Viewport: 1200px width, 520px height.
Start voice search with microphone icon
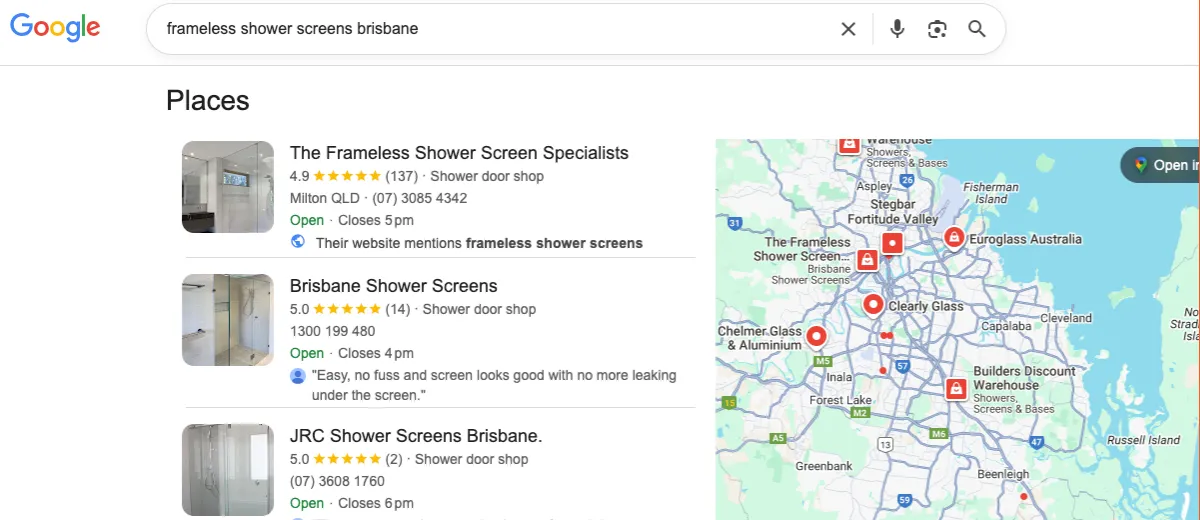pyautogui.click(x=897, y=29)
